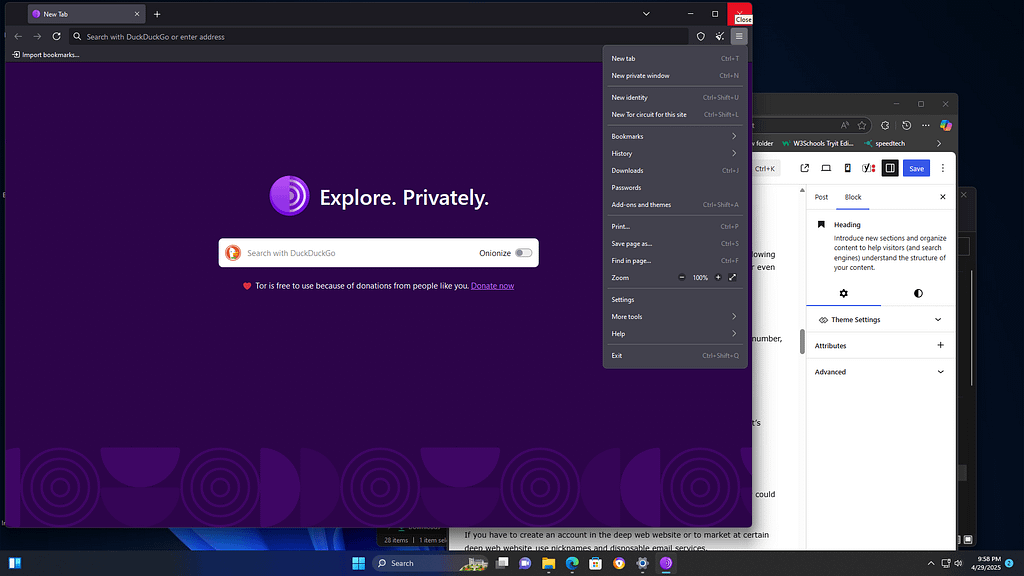The image size is (1024, 576).
Task: Expand Attributes with the plus icon
Action: pyautogui.click(x=940, y=345)
